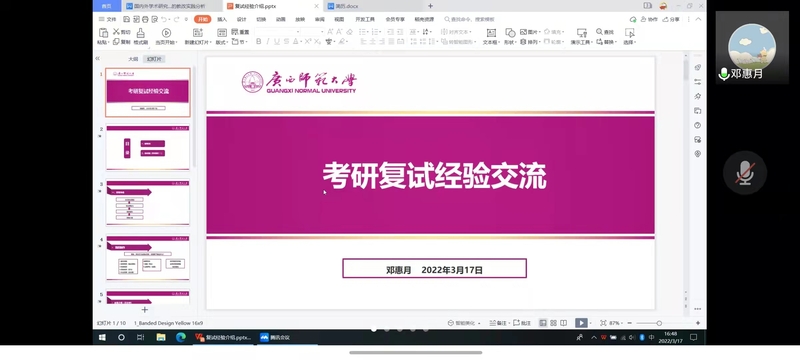Click the Format Painter (格式刷) icon

pyautogui.click(x=140, y=33)
